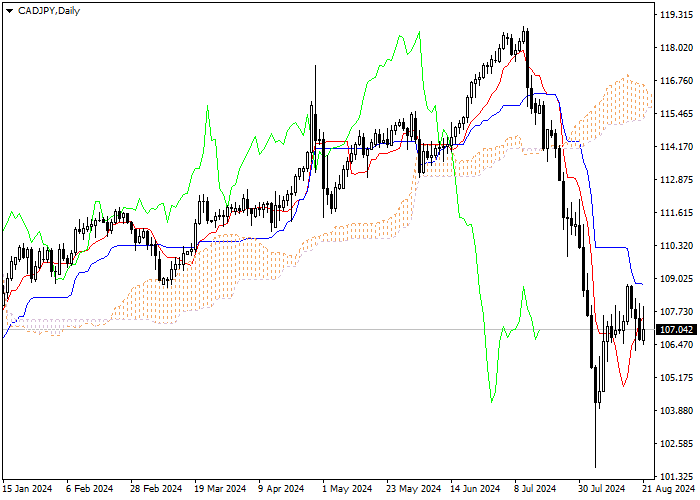Select the 9 Apr 2024 date label
The image size is (700, 500).
point(281,489)
